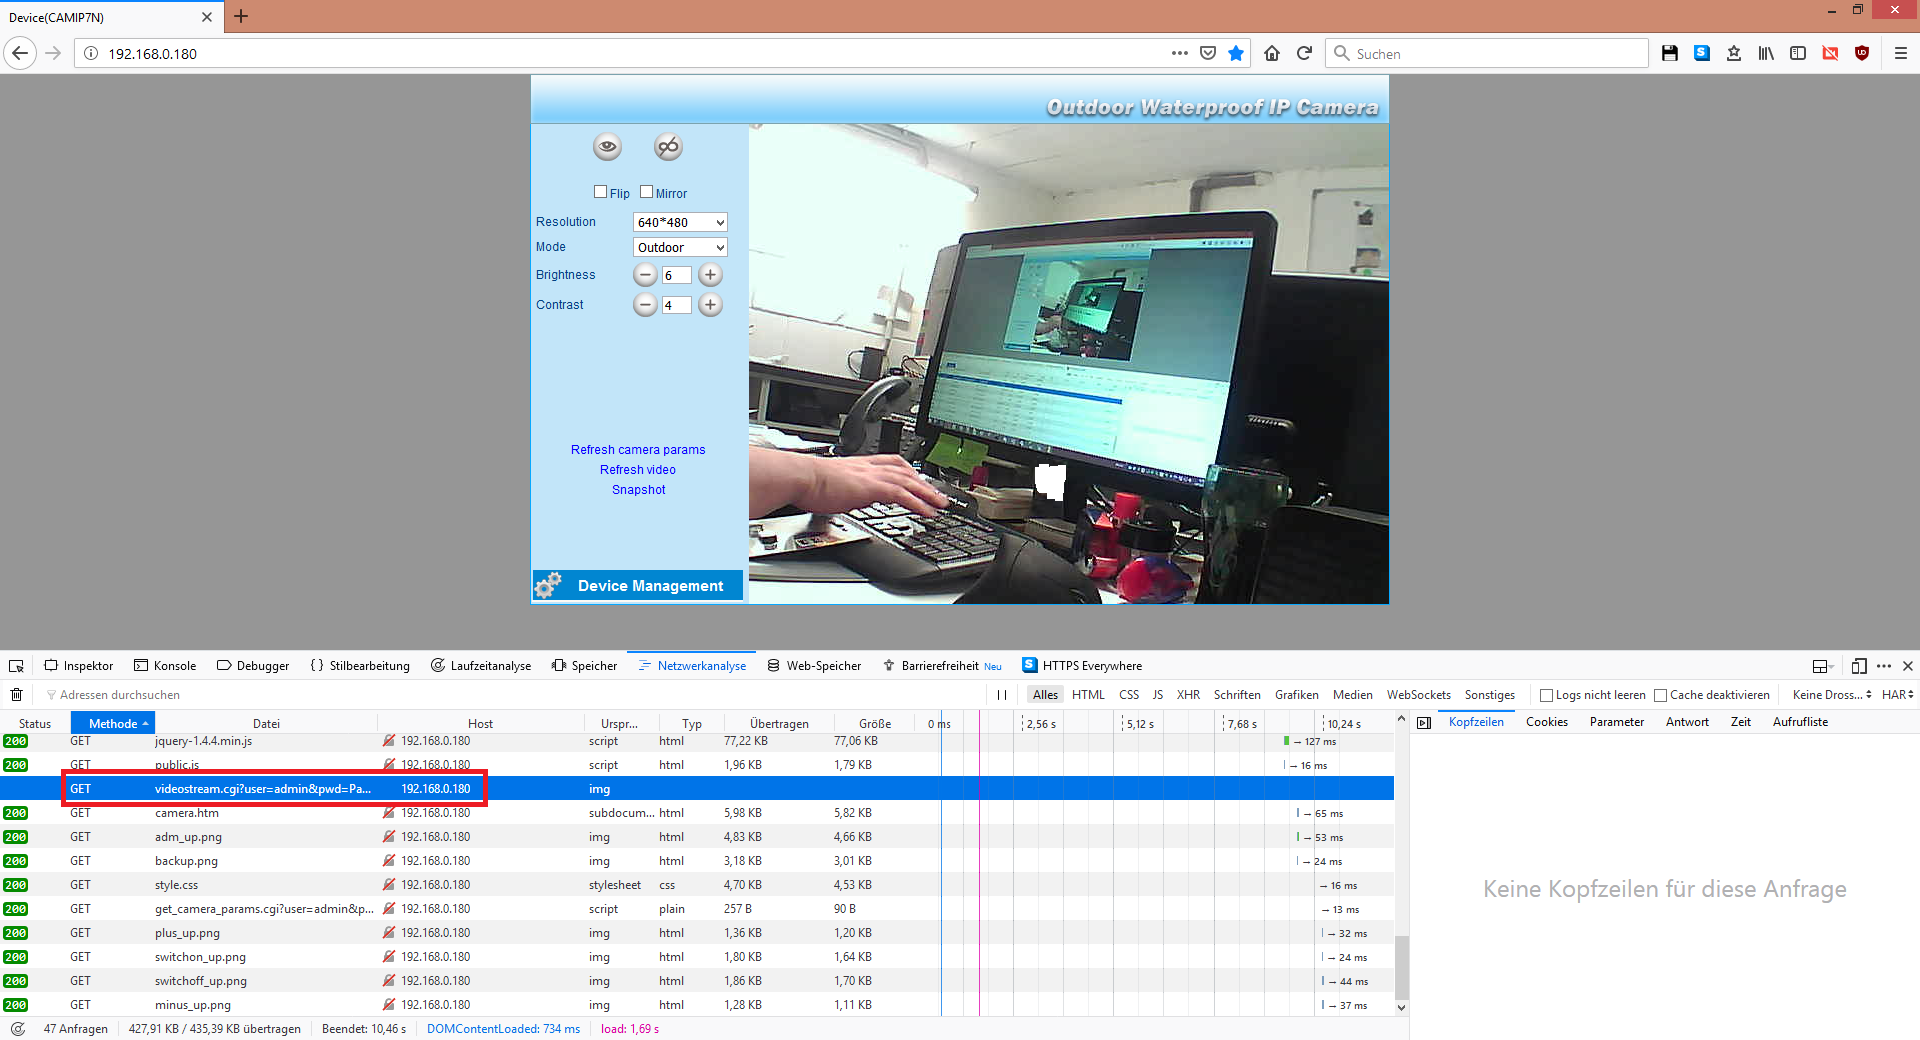Image resolution: width=1920 pixels, height=1040 pixels.
Task: Enable the Mirror checkbox
Action: coord(646,192)
